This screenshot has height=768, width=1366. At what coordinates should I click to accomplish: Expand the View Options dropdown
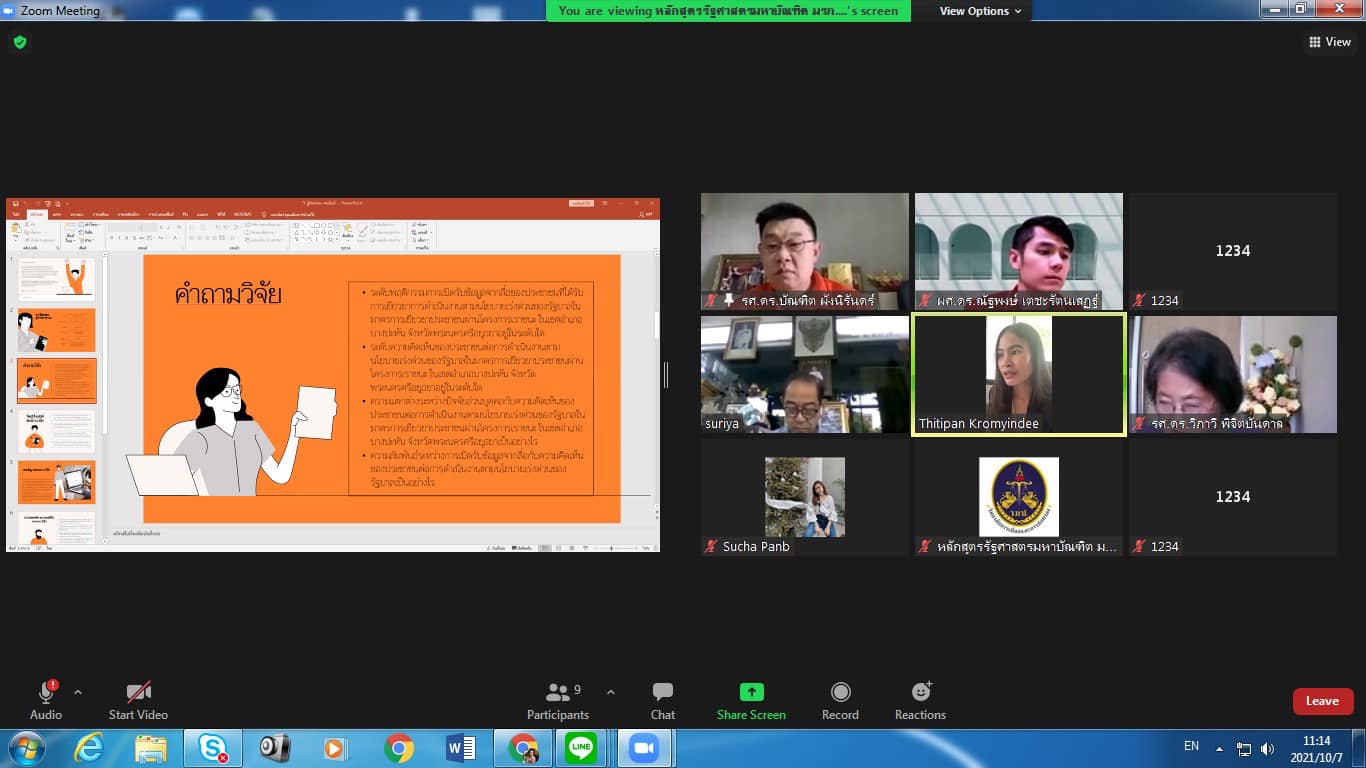pos(980,11)
